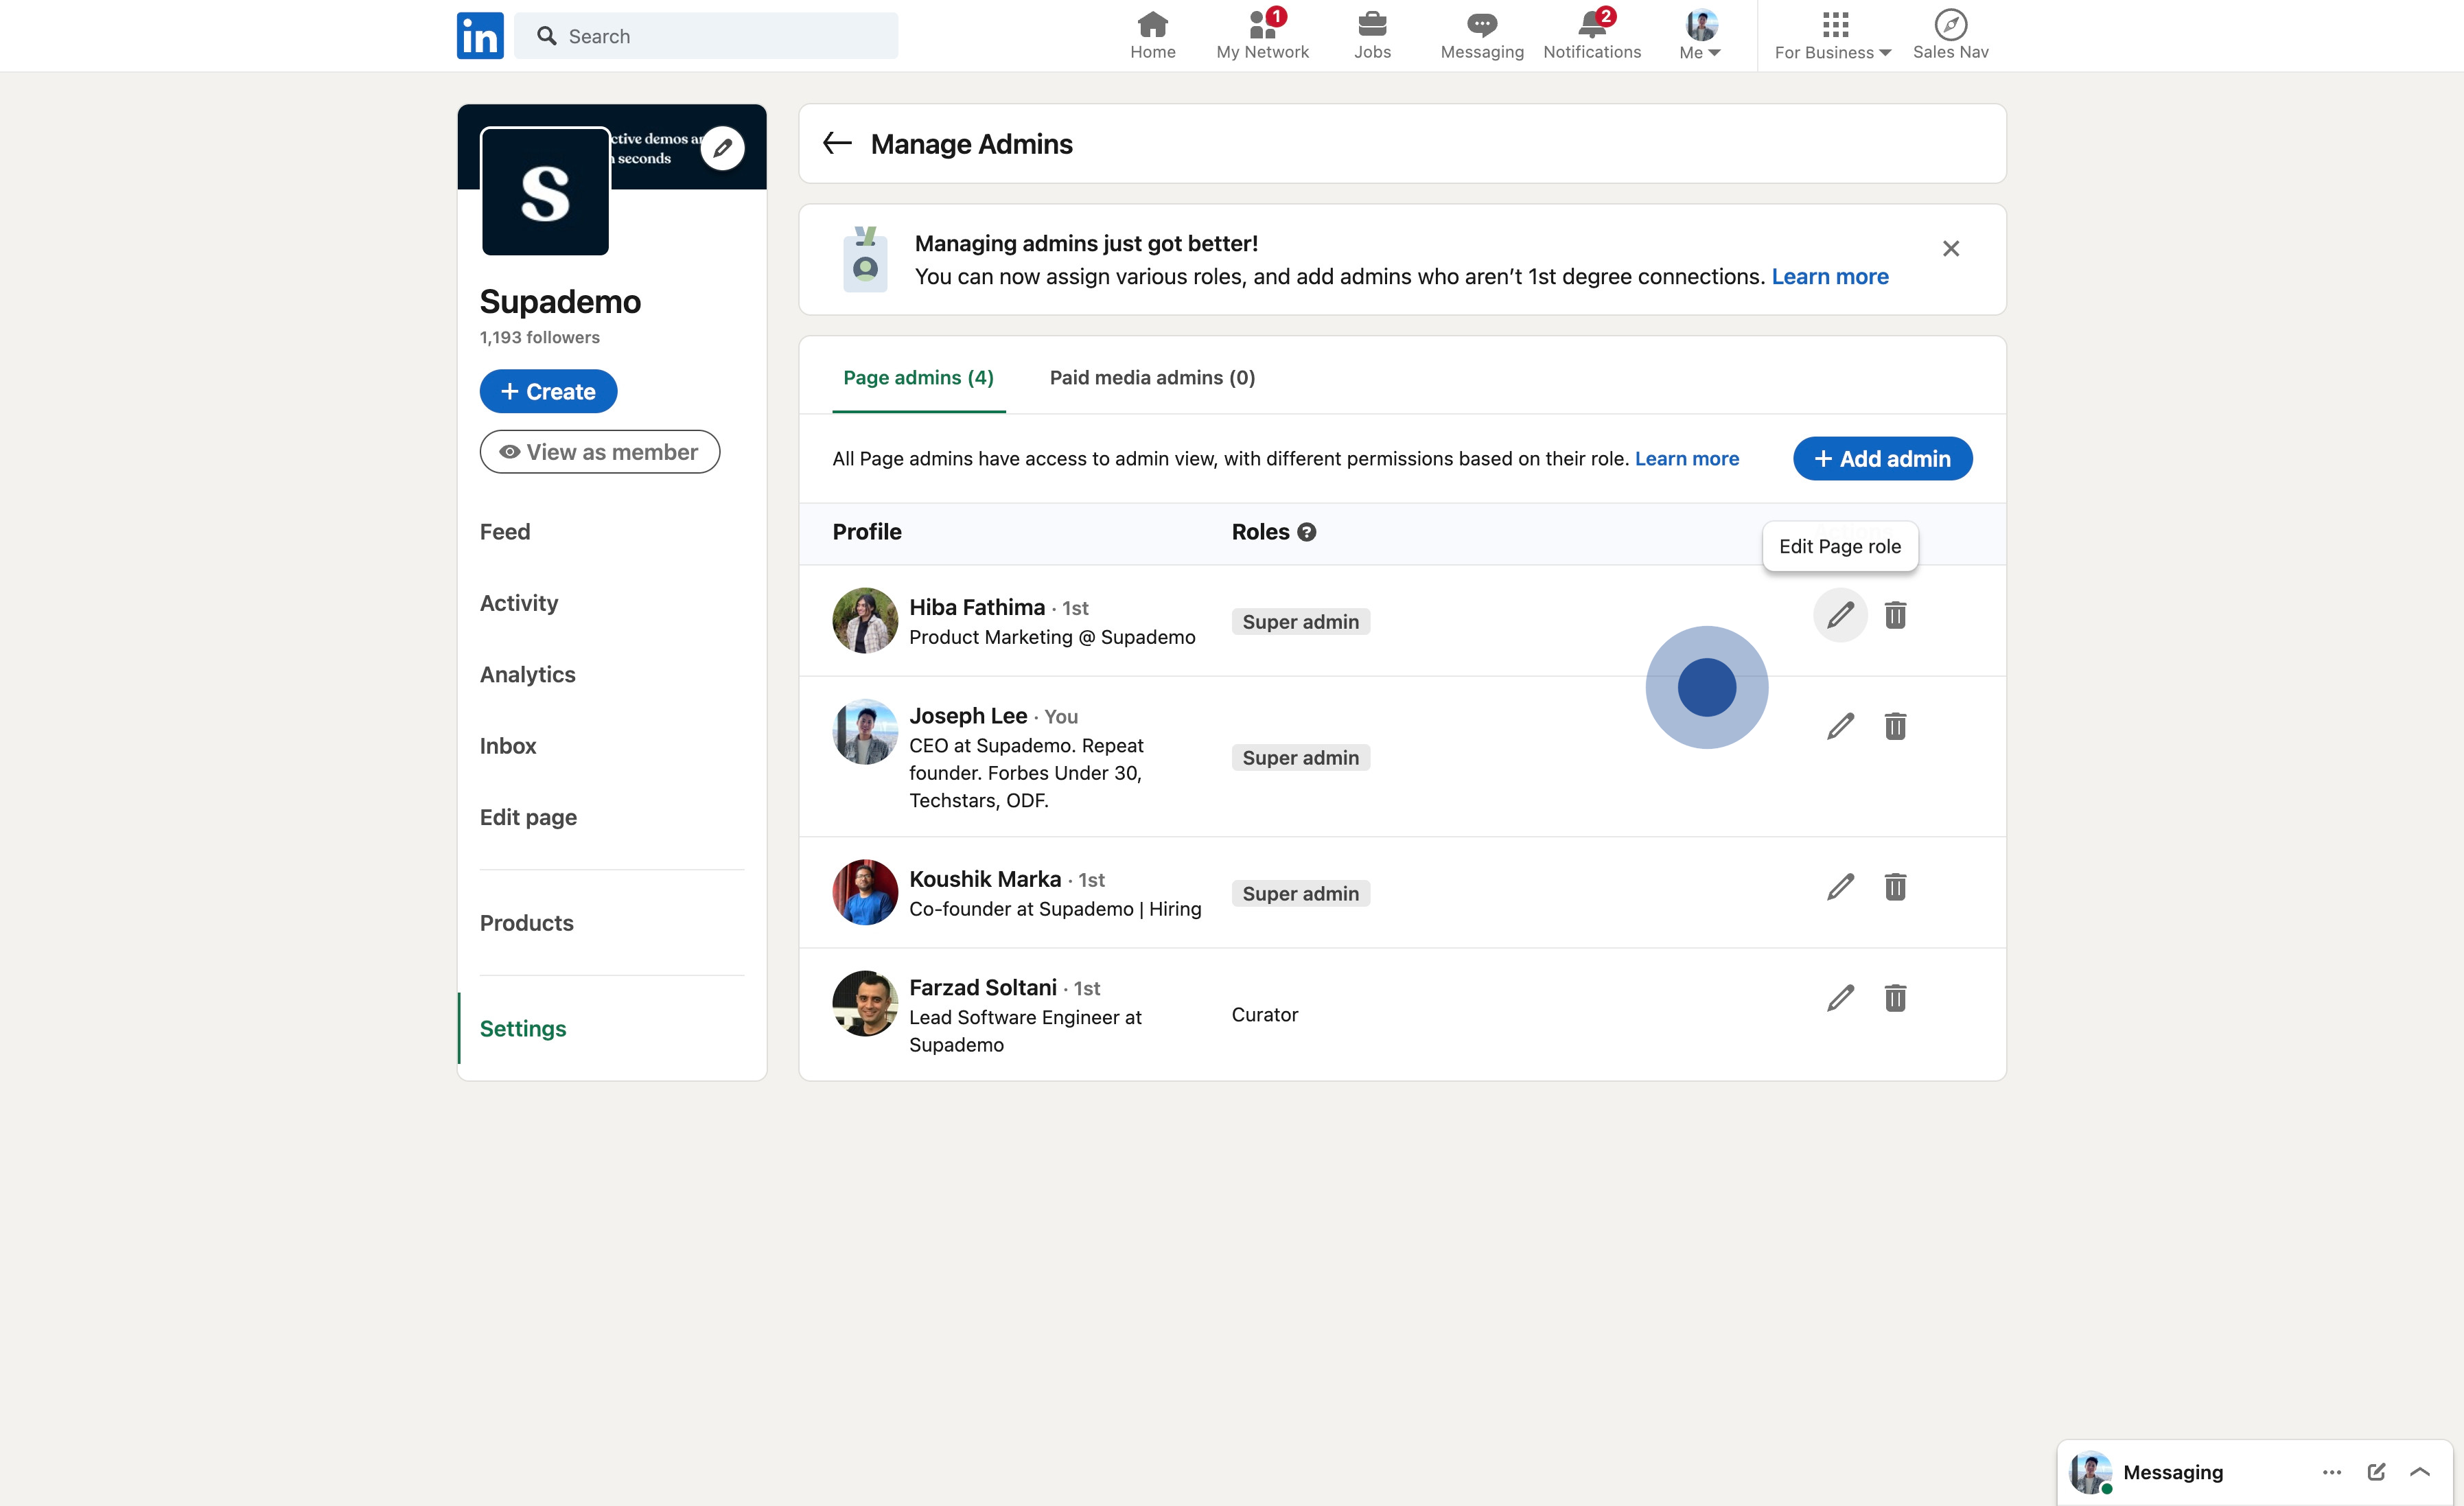
Task: Open Sales Nav compass icon
Action: coord(1950,36)
